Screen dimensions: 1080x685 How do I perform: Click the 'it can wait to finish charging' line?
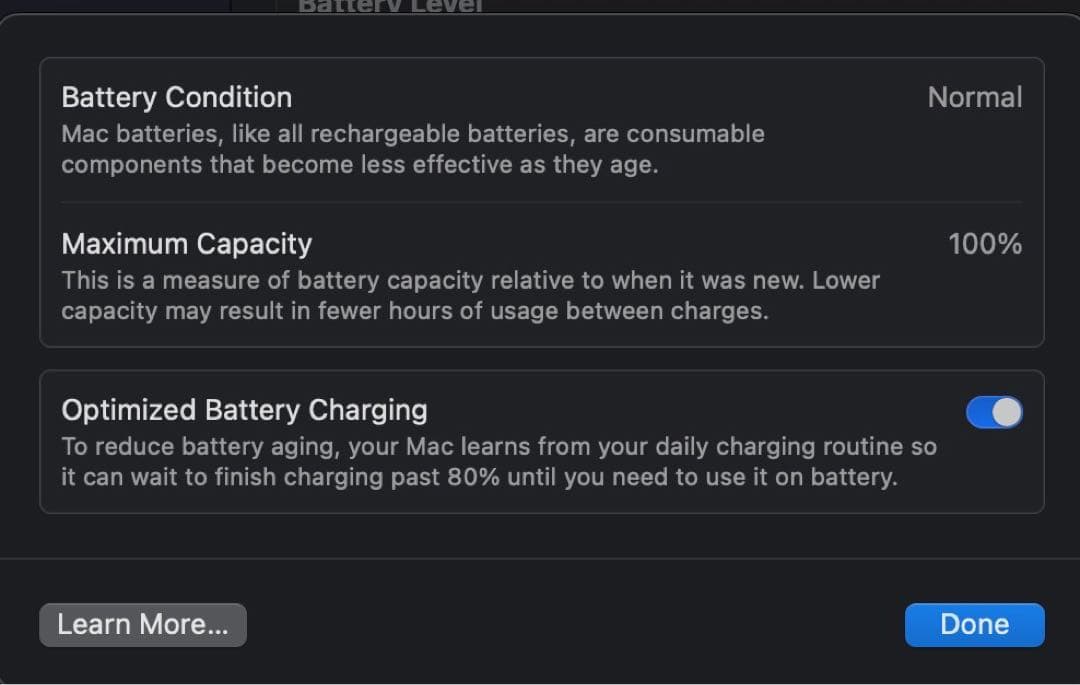coord(479,477)
